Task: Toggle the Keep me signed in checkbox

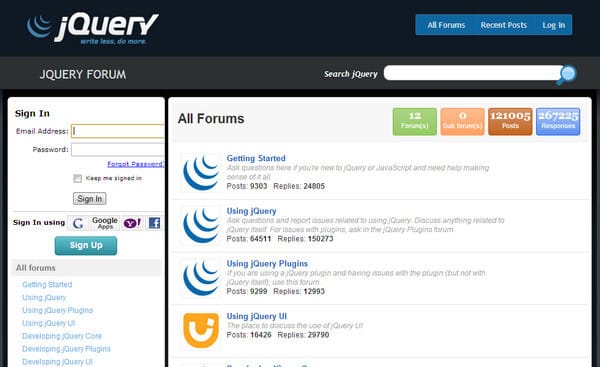Action: (x=78, y=178)
